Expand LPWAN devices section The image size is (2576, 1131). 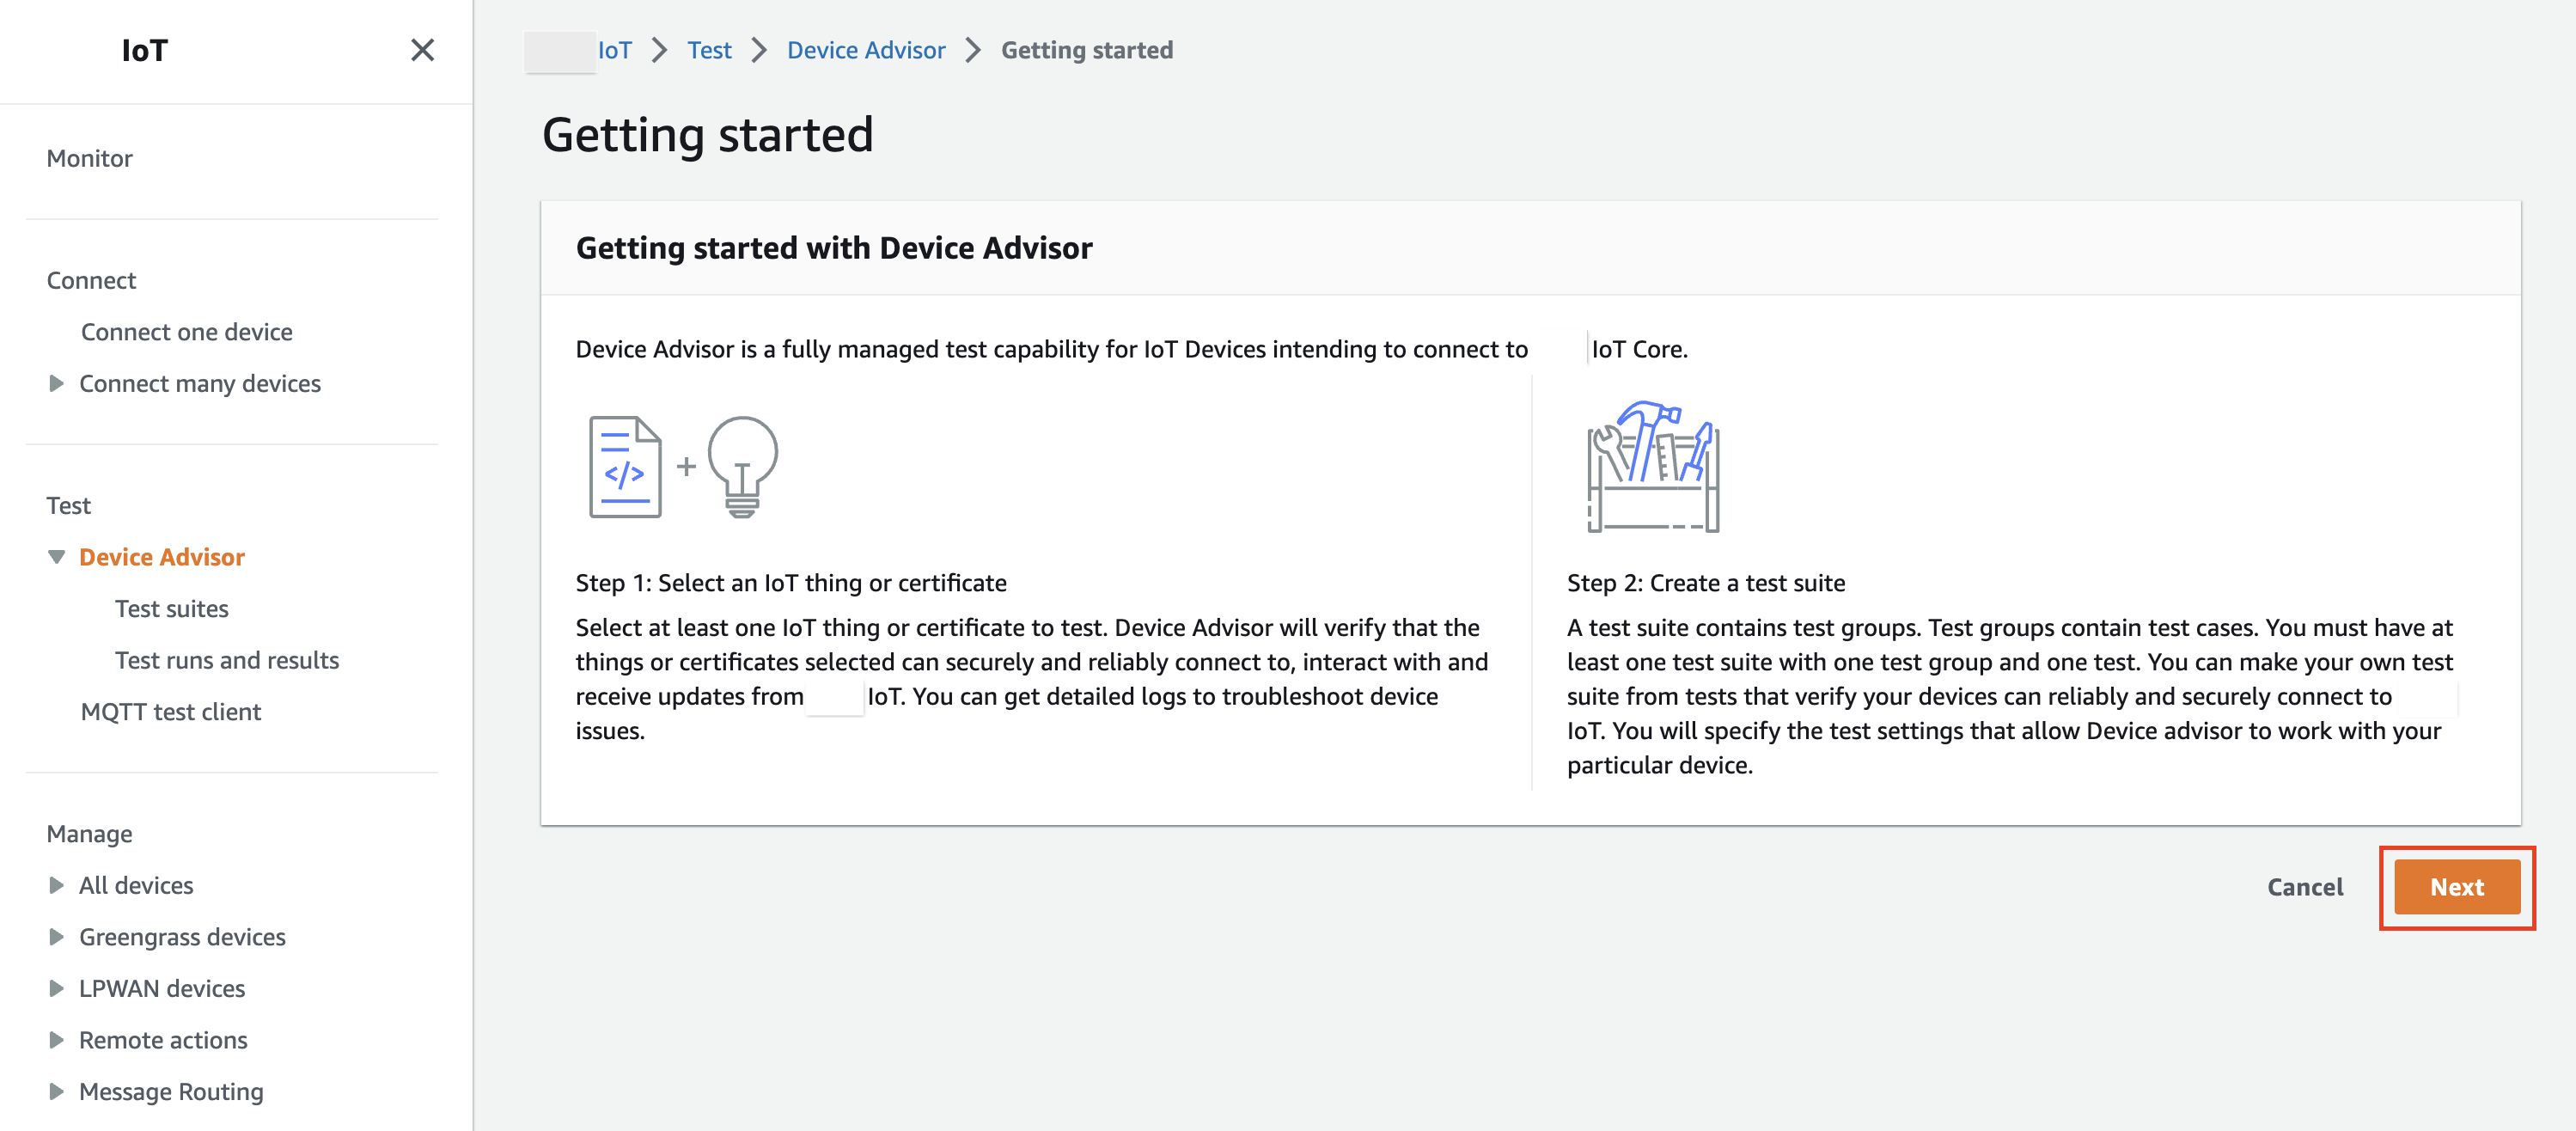click(56, 988)
